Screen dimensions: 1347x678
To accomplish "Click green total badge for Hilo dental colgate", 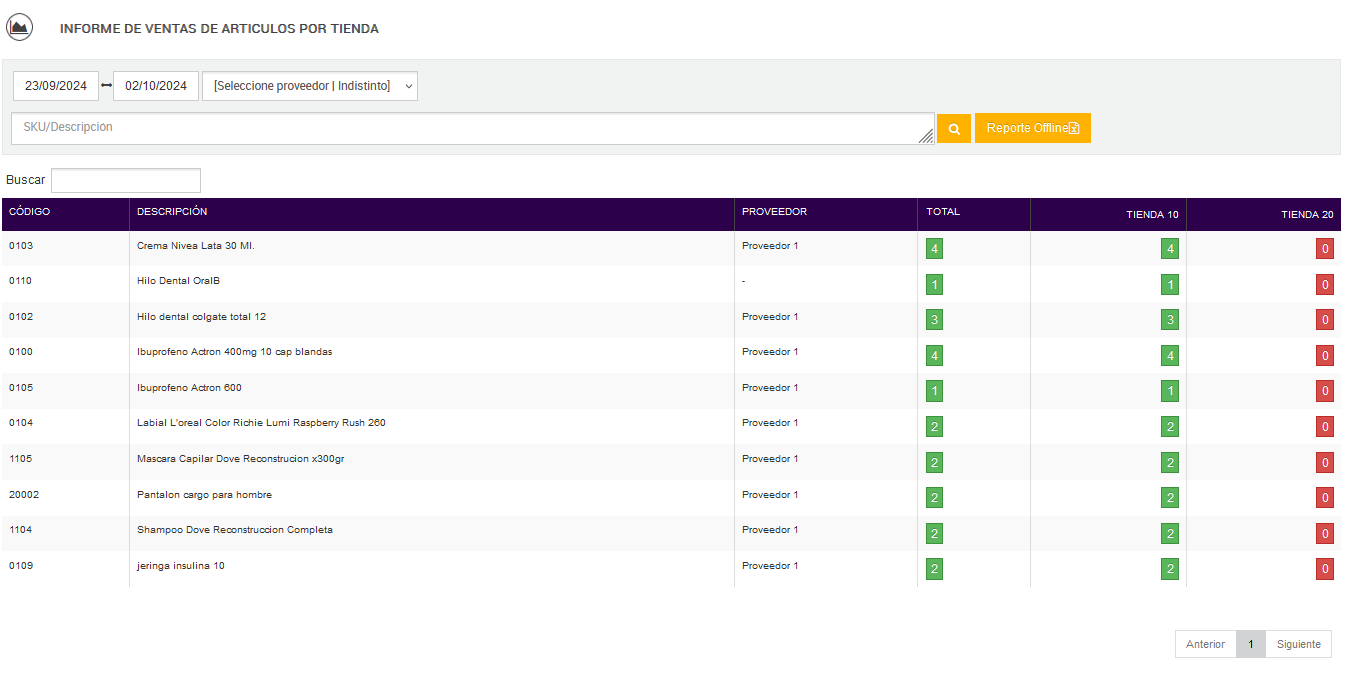I will (x=934, y=320).
